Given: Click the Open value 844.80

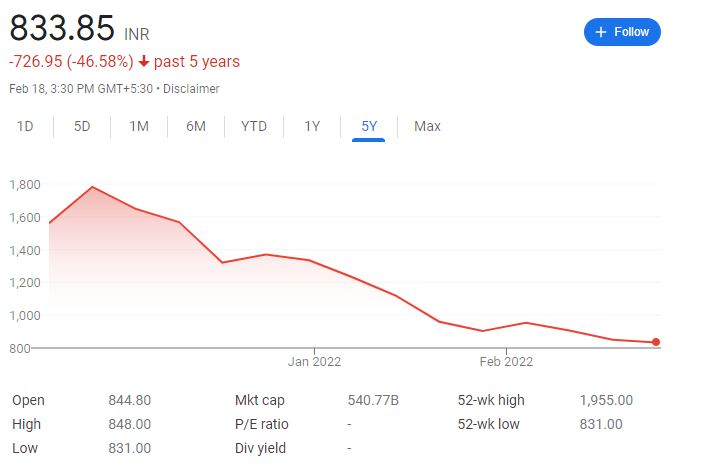Looking at the screenshot, I should point(130,400).
